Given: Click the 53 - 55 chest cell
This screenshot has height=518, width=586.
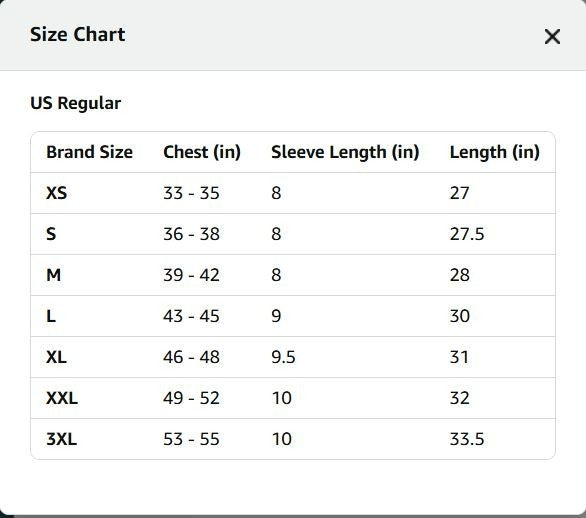Looking at the screenshot, I should 191,439.
